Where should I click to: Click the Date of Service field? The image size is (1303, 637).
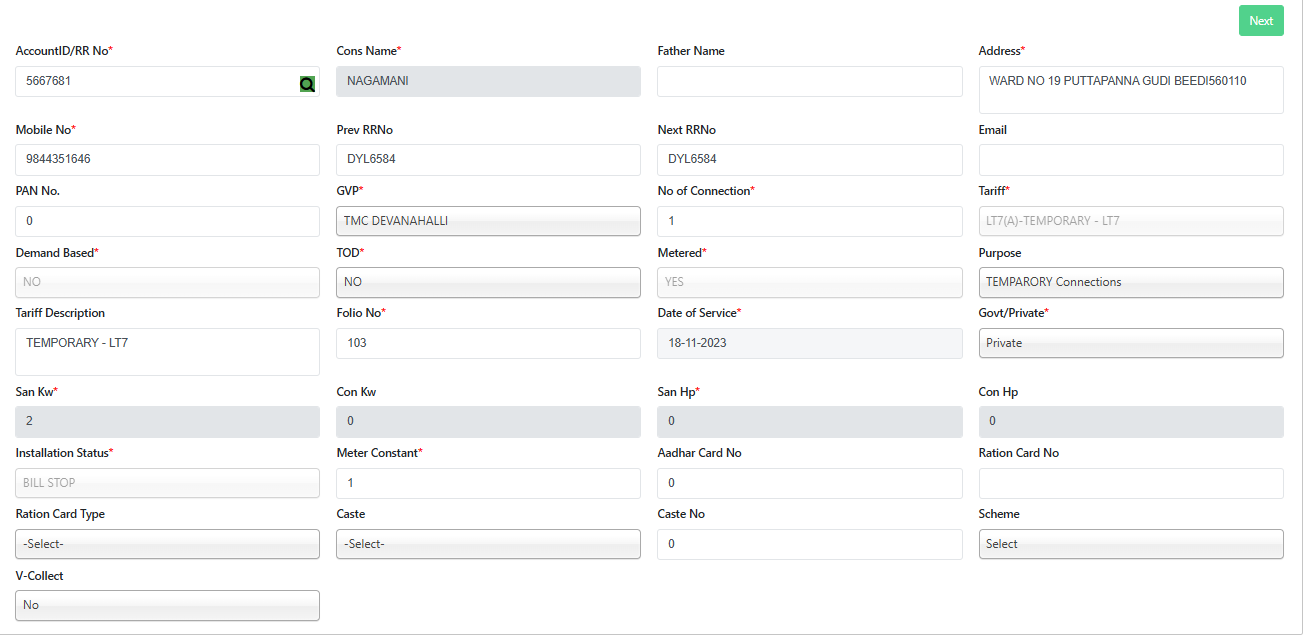coord(810,343)
